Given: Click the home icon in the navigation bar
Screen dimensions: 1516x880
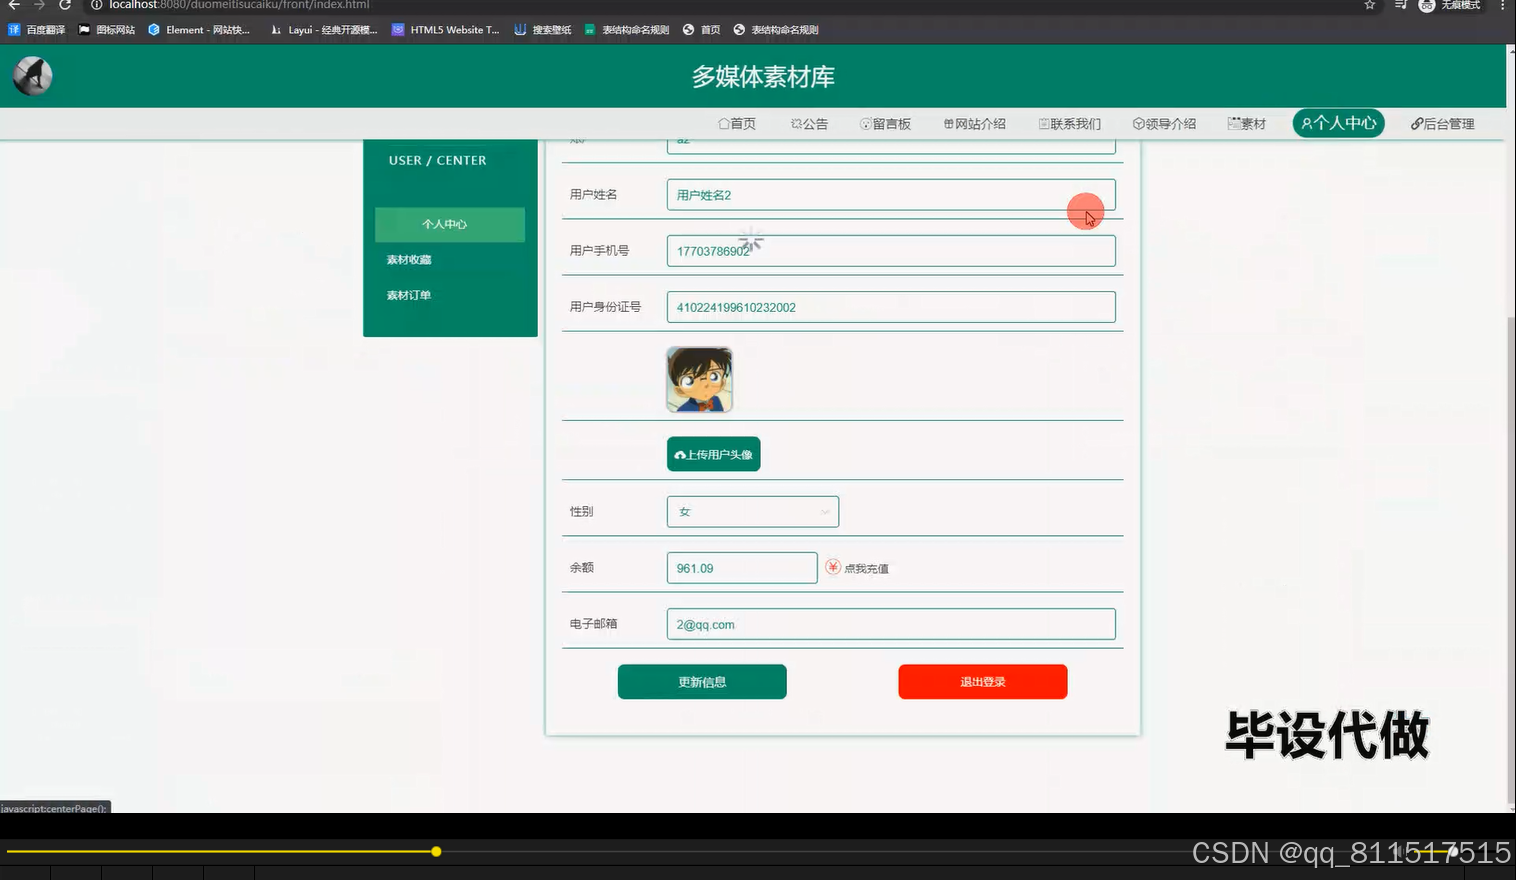Looking at the screenshot, I should [724, 123].
